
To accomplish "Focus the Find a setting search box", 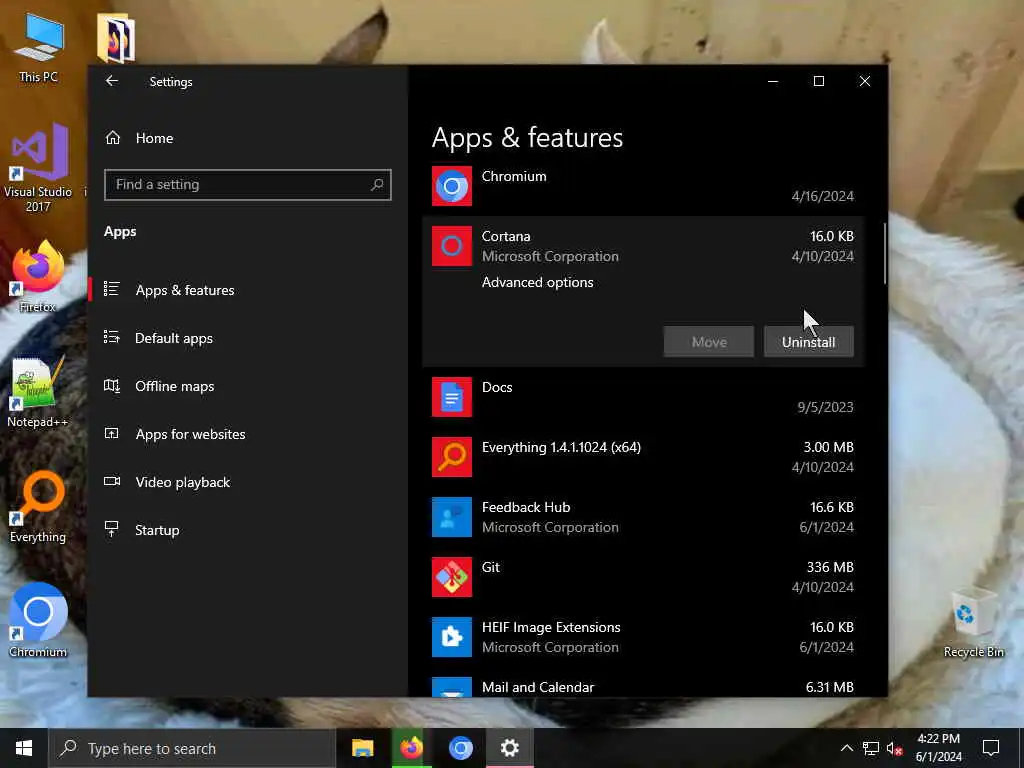I will (x=248, y=185).
